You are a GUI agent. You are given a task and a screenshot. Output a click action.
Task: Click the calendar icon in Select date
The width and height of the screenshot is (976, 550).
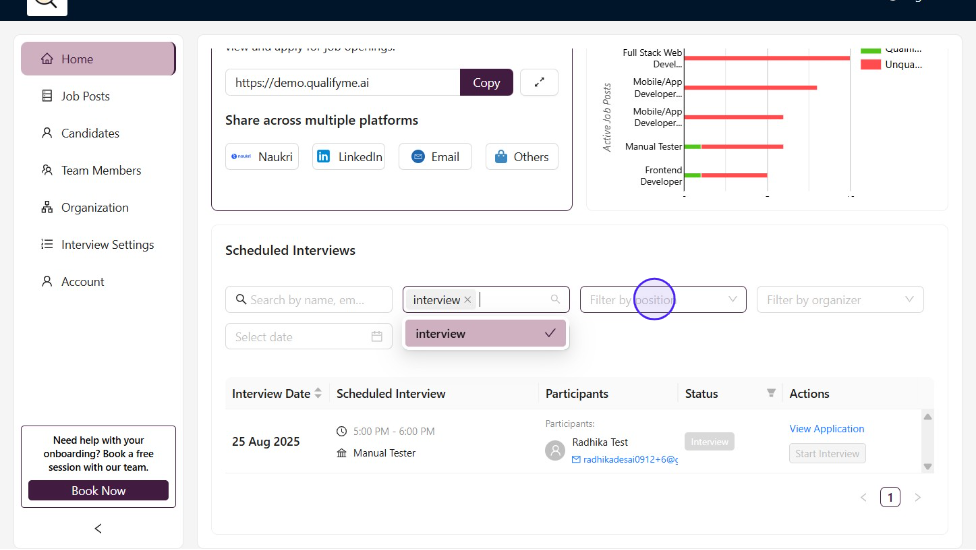(377, 337)
